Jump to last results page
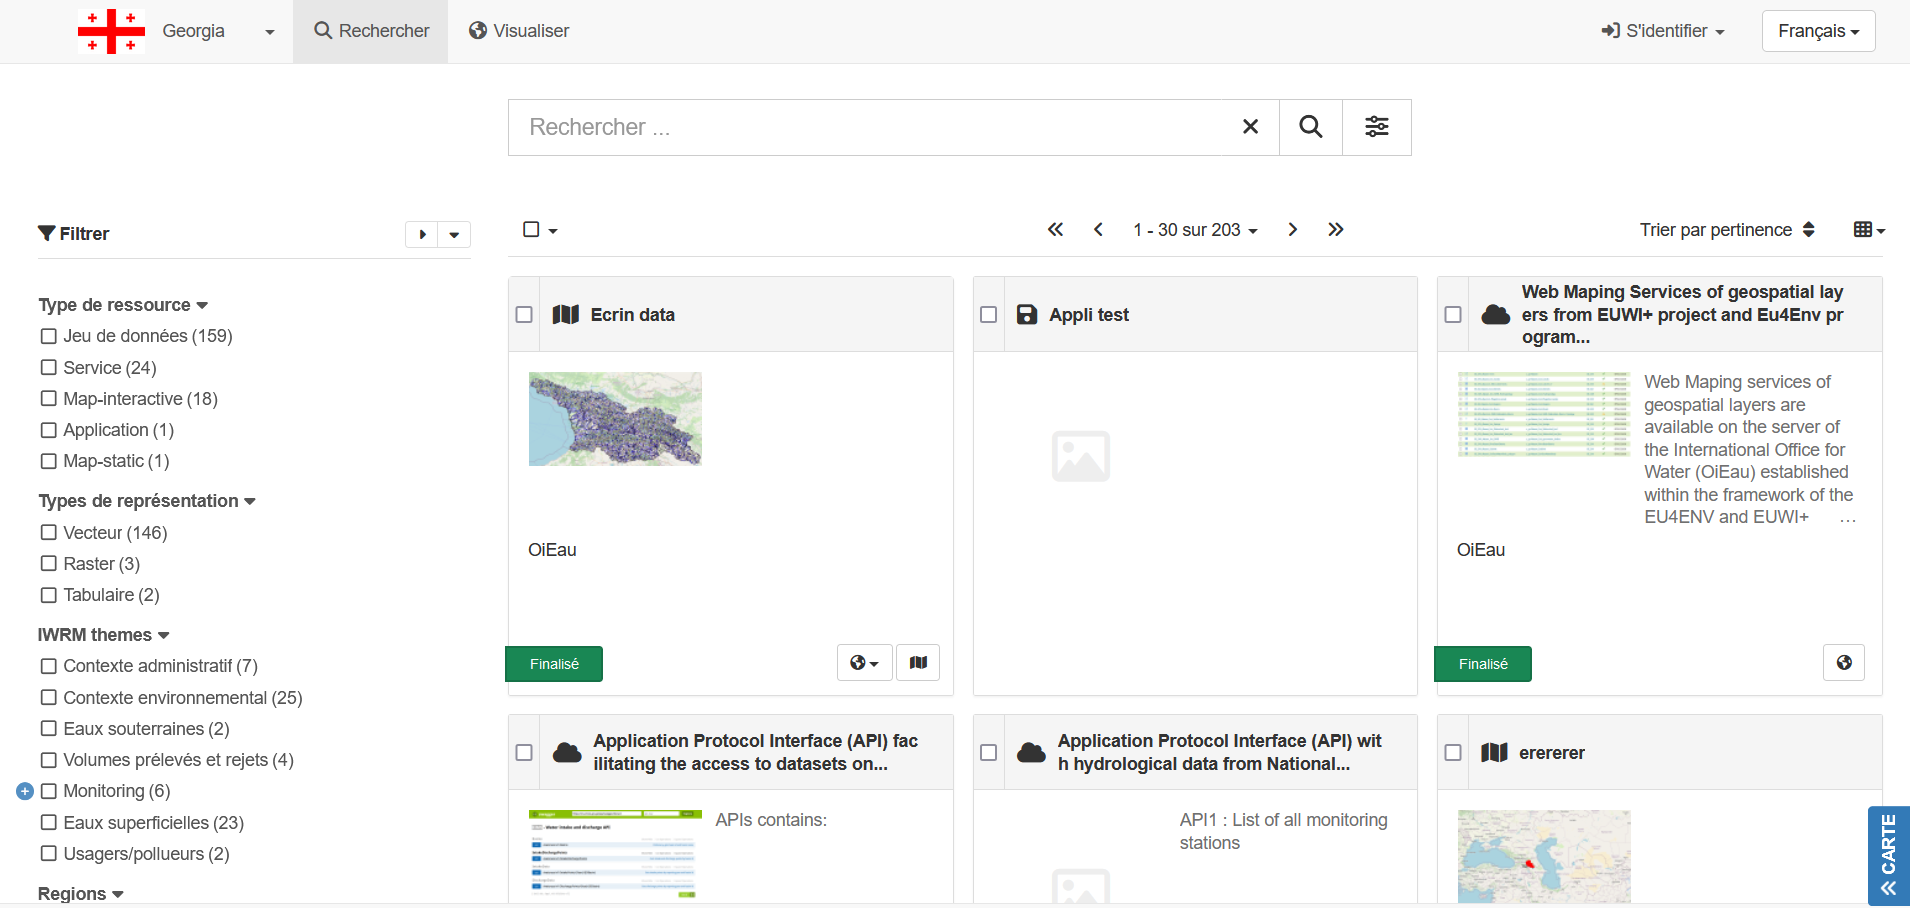1910x908 pixels. coord(1336,230)
